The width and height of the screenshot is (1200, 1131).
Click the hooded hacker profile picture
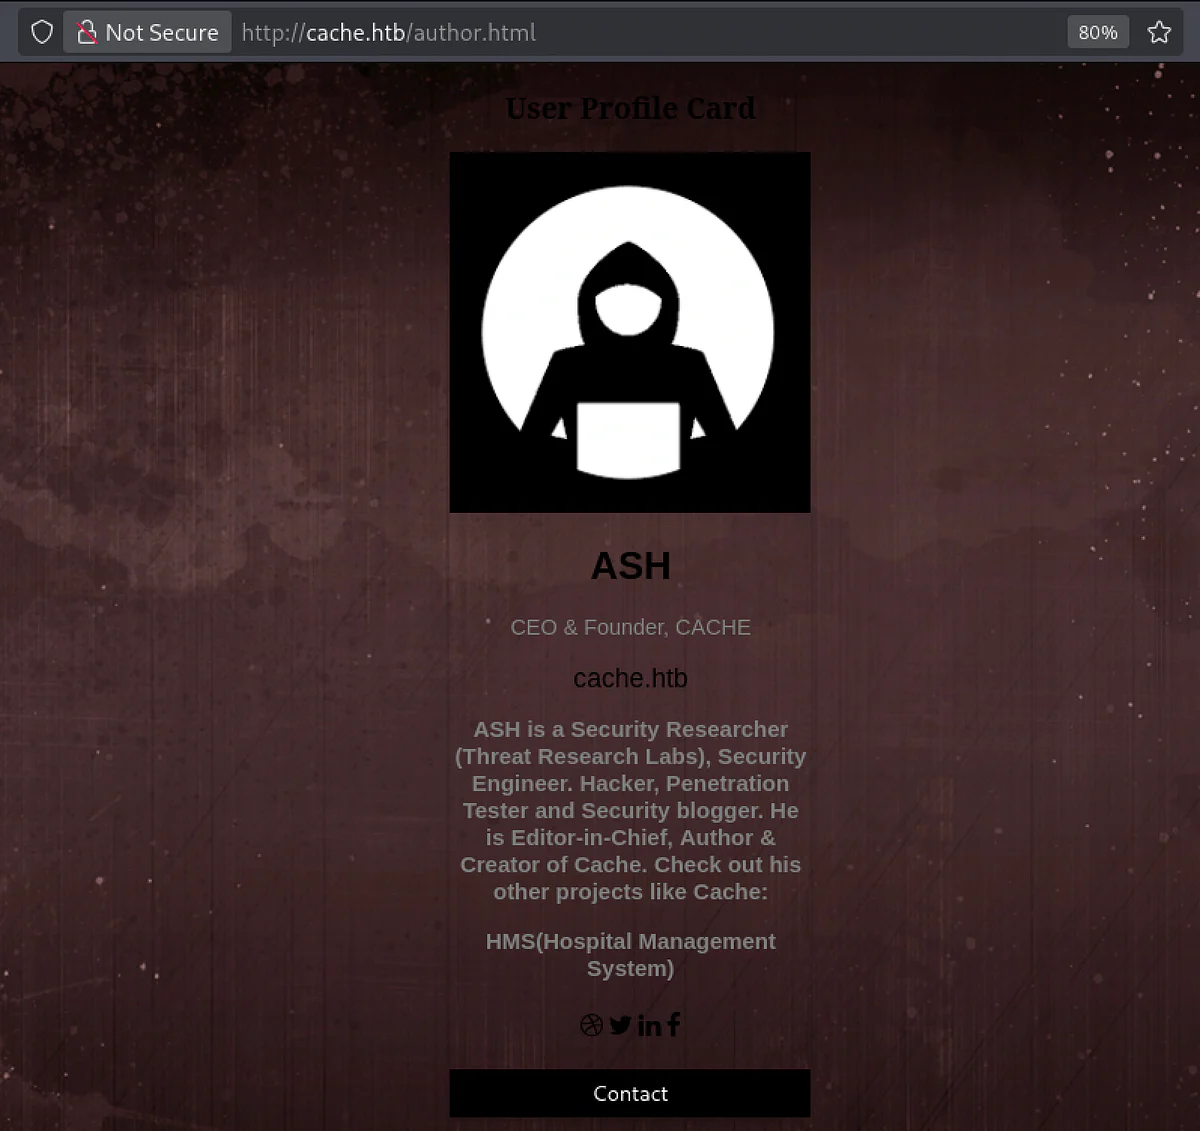point(630,332)
